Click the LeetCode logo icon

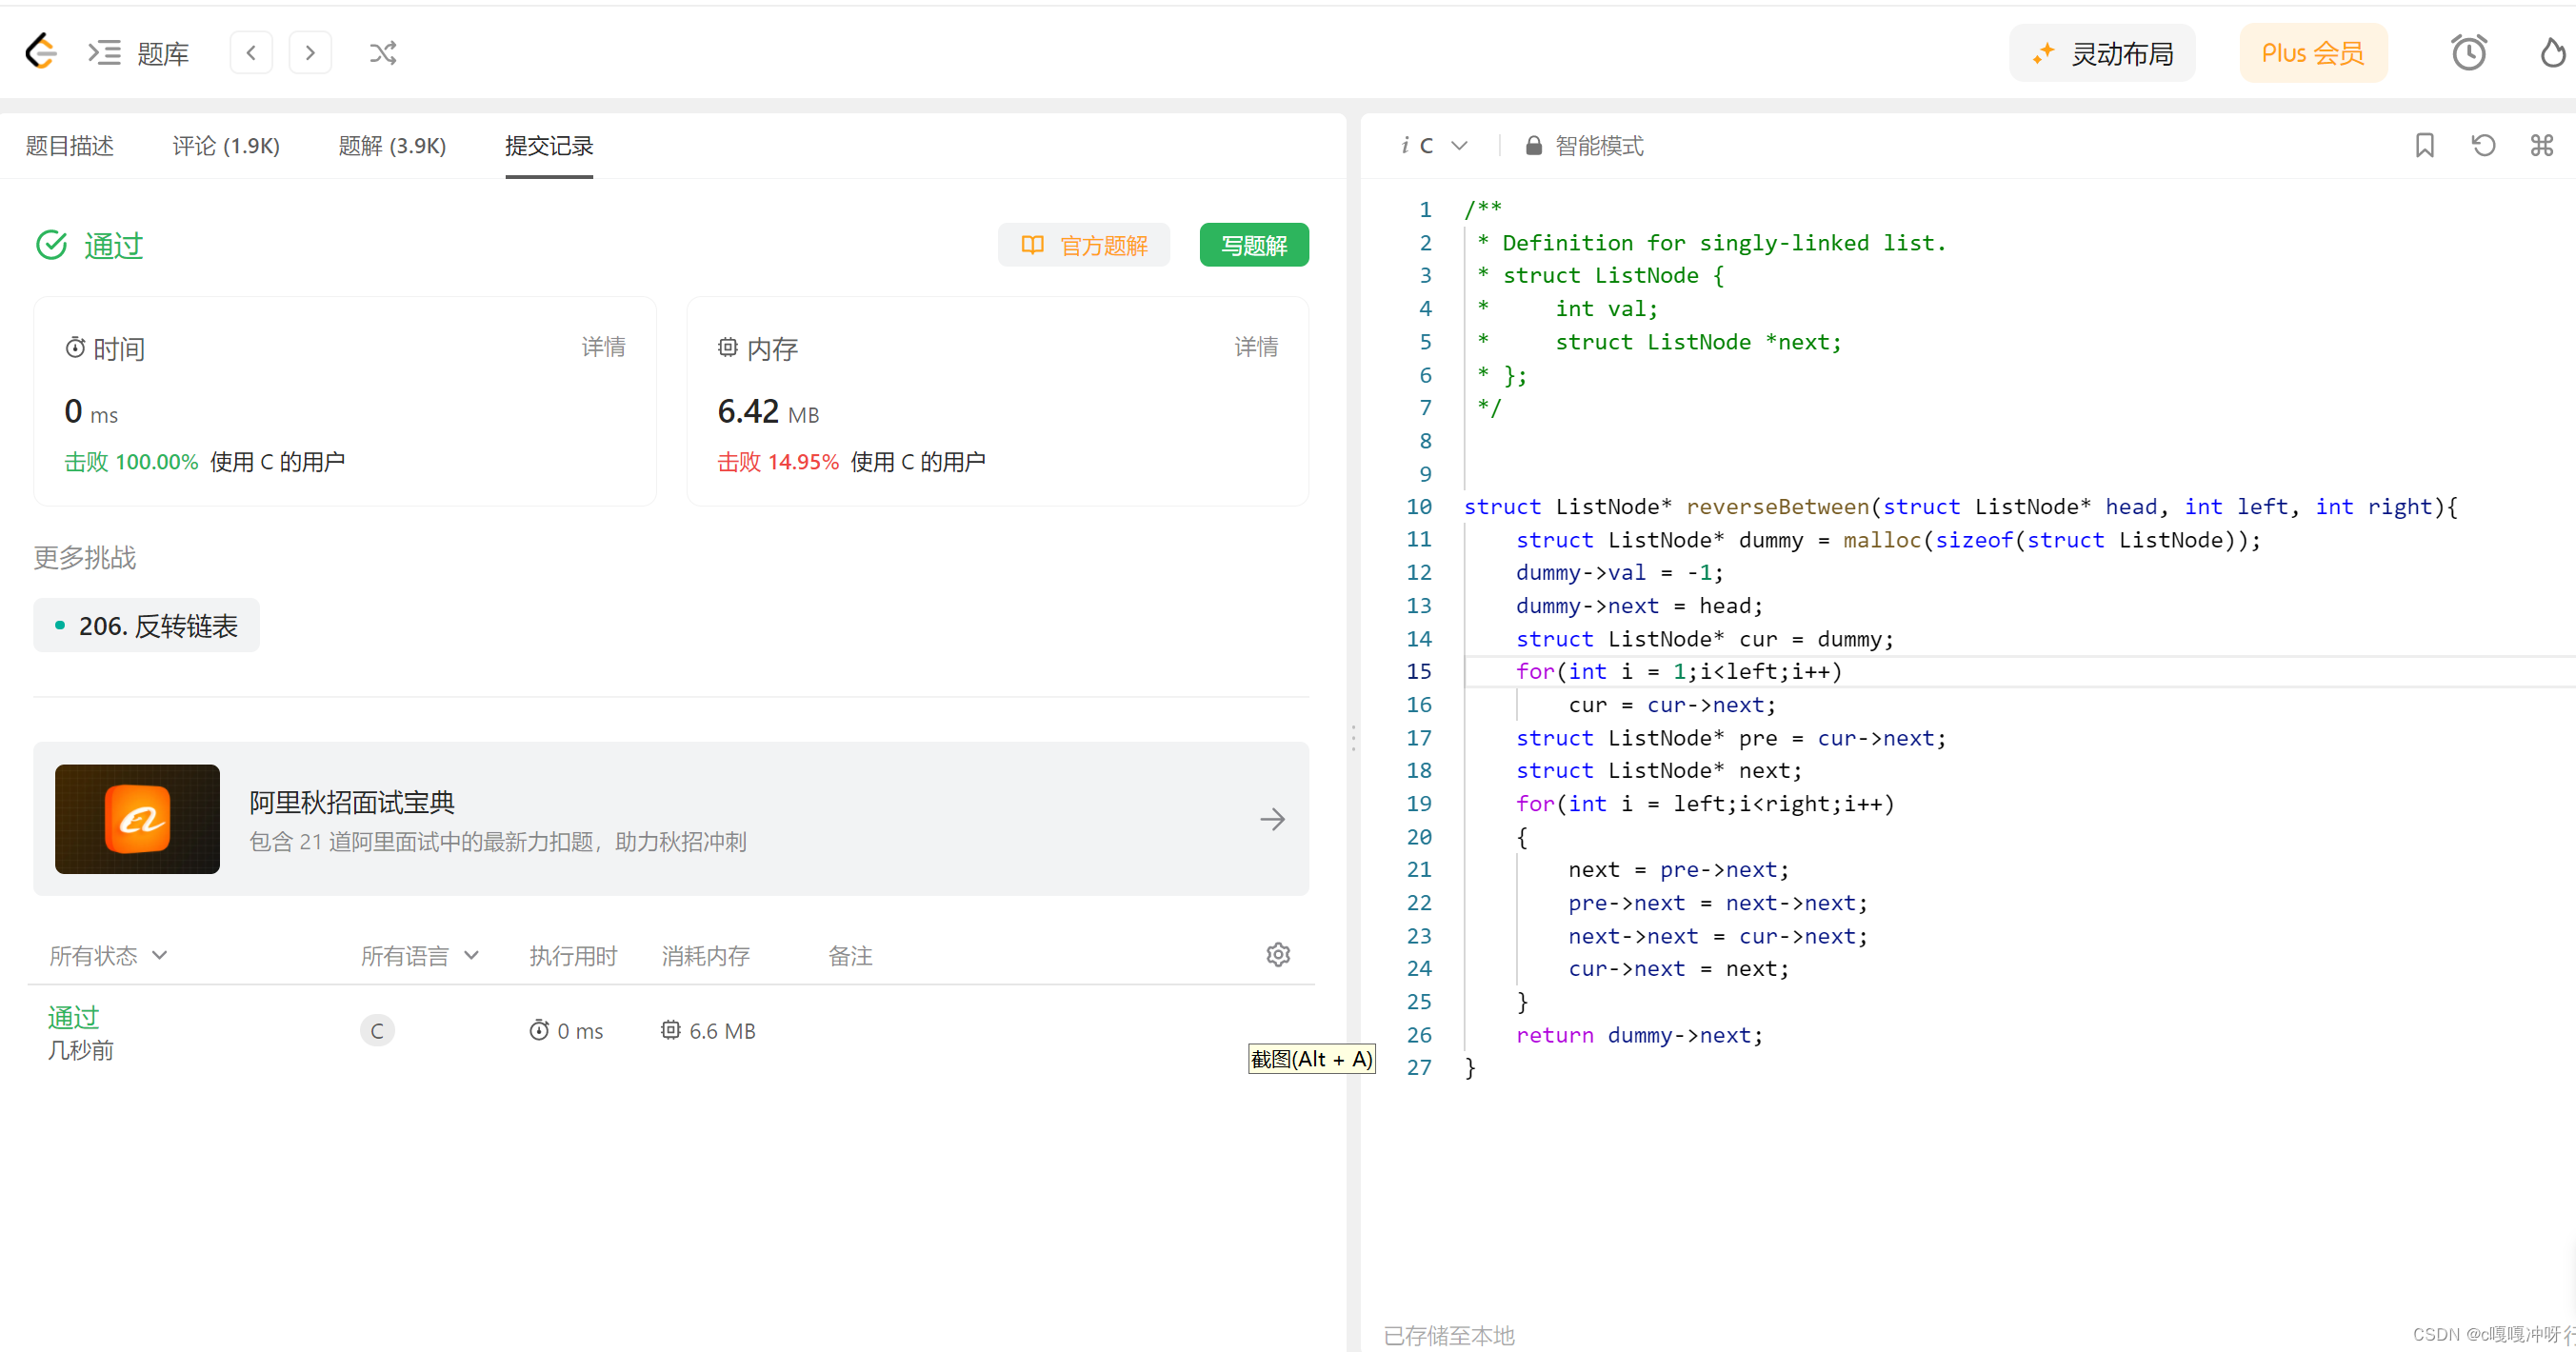pos(41,51)
